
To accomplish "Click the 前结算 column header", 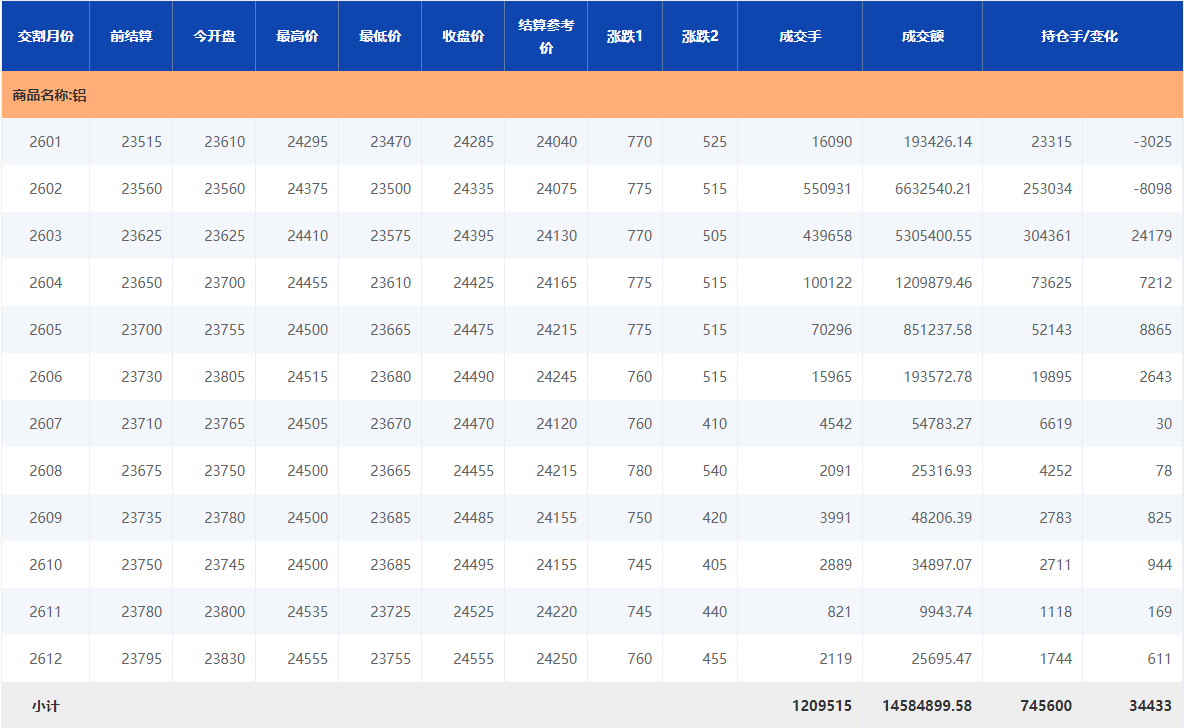I will tap(131, 36).
